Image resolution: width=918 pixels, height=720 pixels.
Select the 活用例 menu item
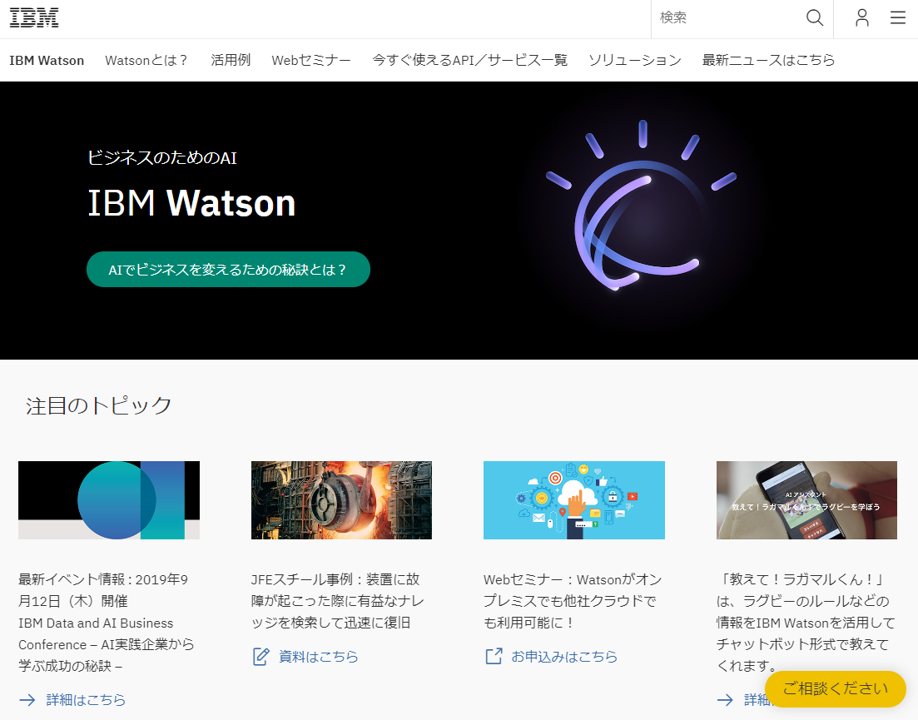tap(231, 60)
